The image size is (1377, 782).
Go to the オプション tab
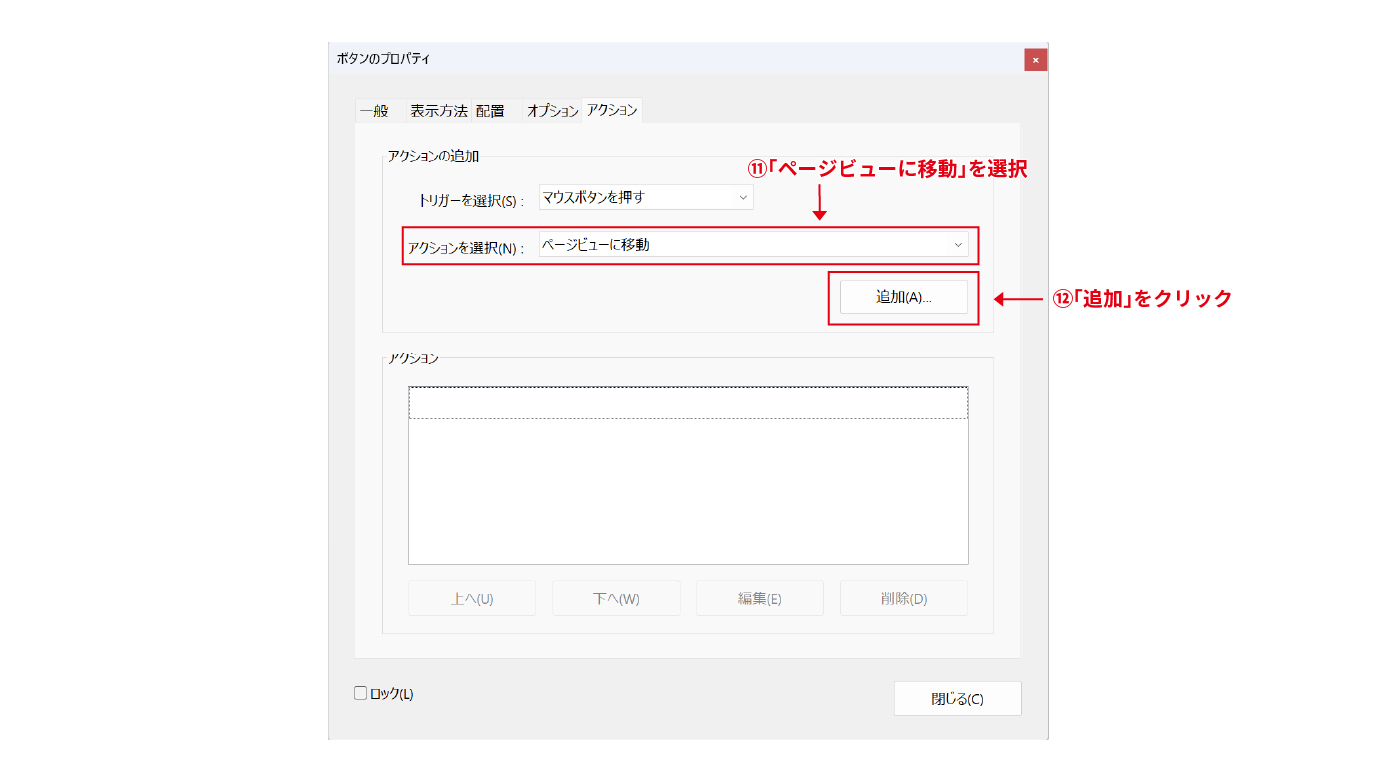click(x=552, y=111)
